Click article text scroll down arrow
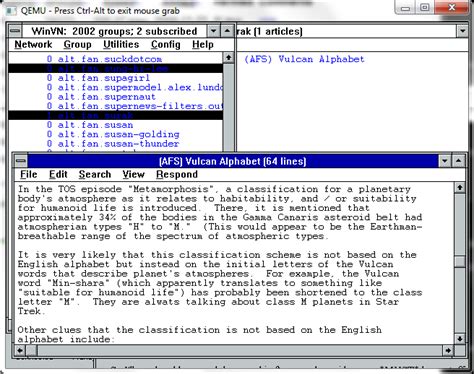Viewport: 474px width, 374px height. point(460,339)
